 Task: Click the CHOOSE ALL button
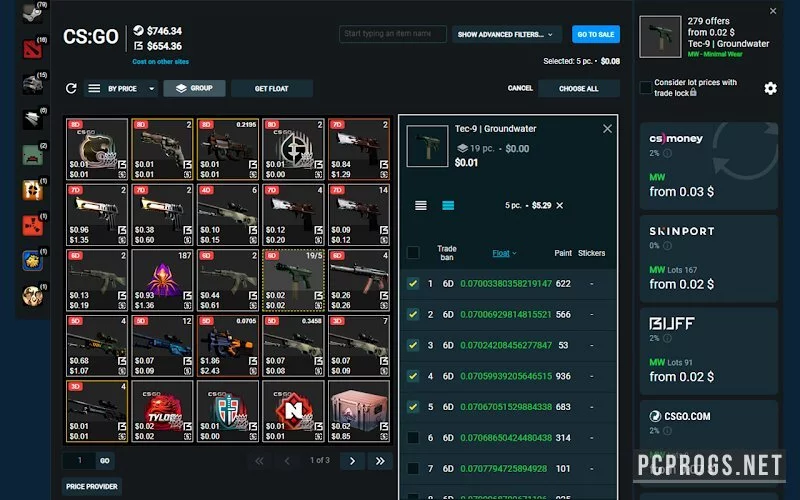coord(579,88)
